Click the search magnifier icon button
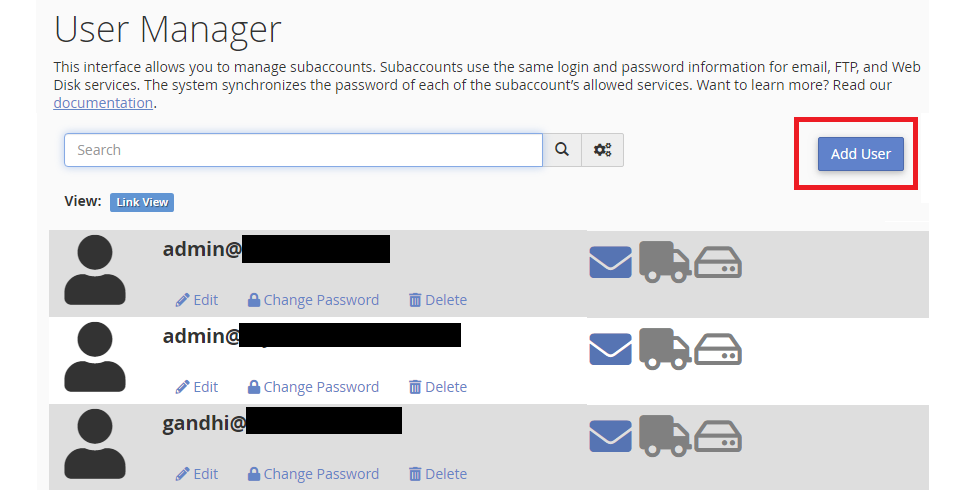 click(x=562, y=150)
